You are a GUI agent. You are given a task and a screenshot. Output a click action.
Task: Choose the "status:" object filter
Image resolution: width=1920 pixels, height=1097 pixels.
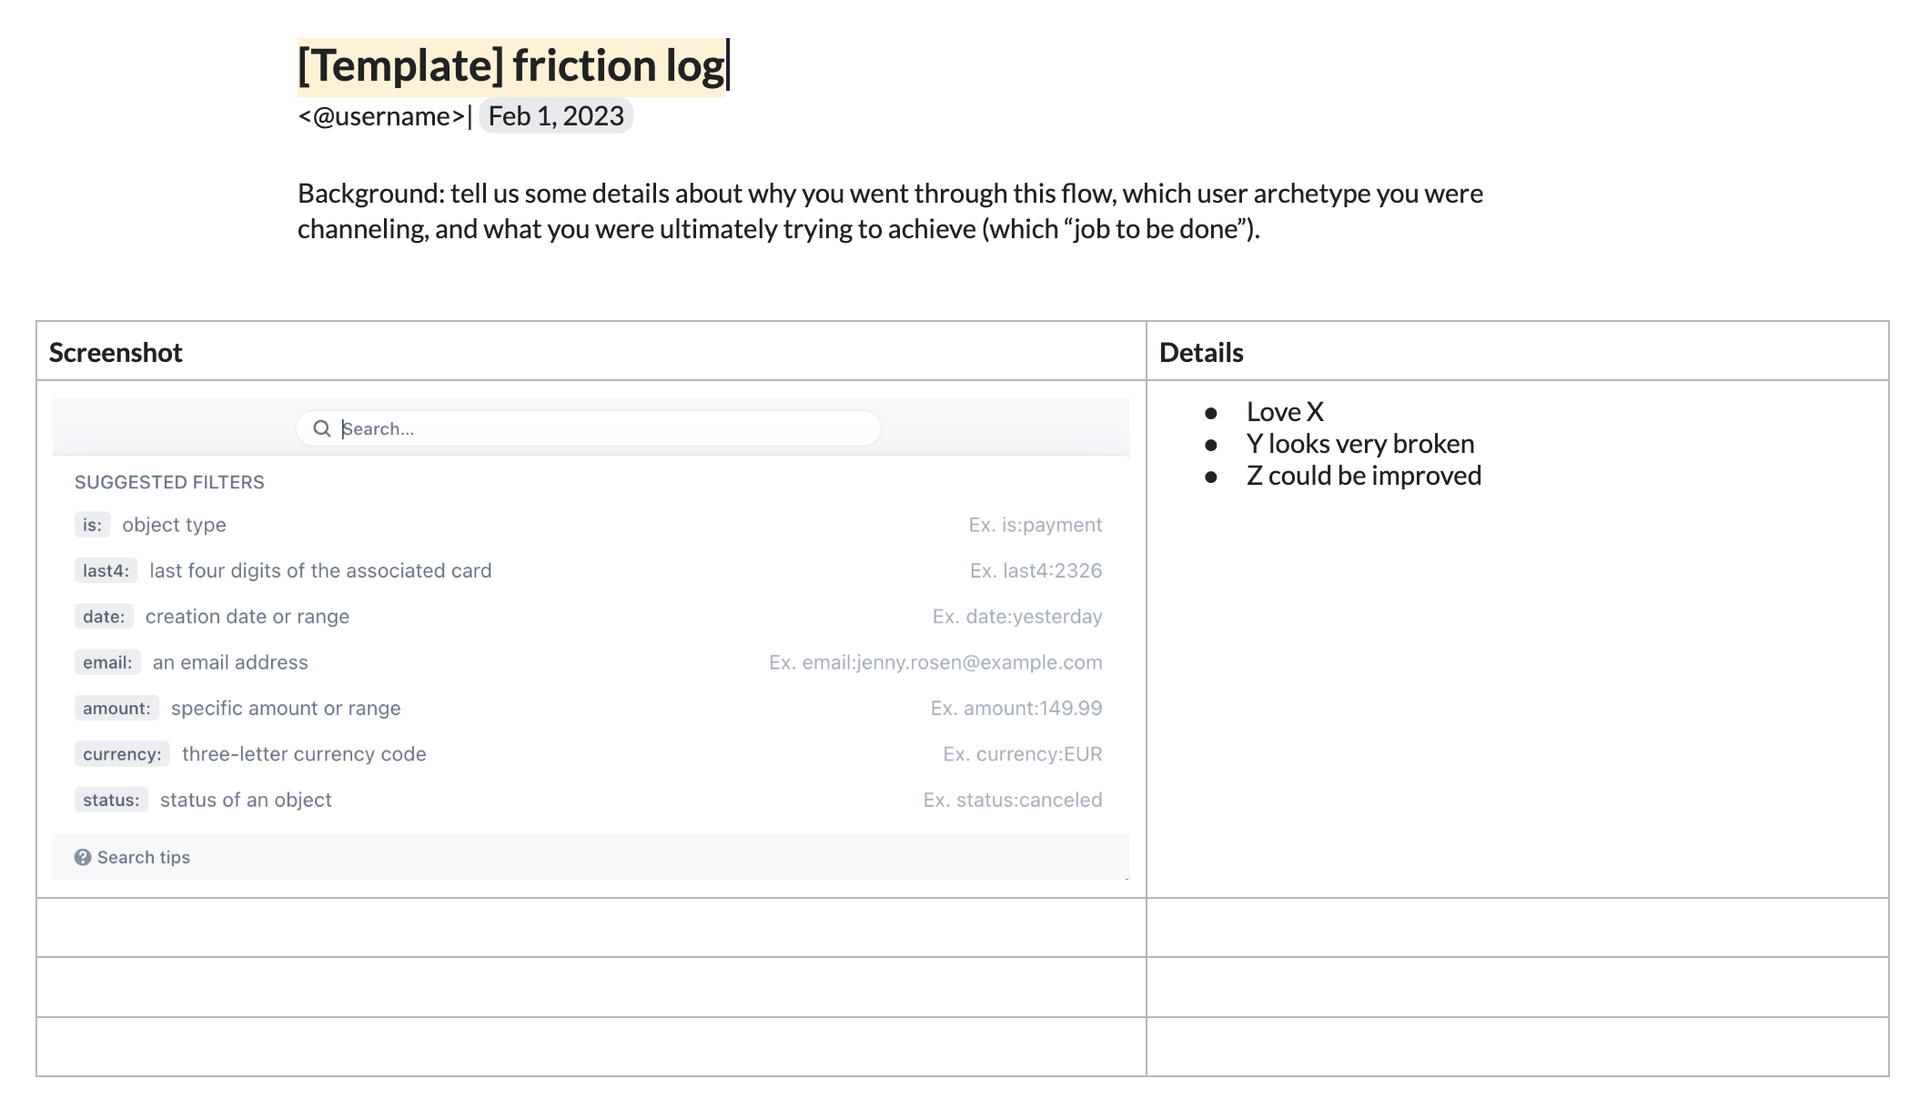point(111,801)
